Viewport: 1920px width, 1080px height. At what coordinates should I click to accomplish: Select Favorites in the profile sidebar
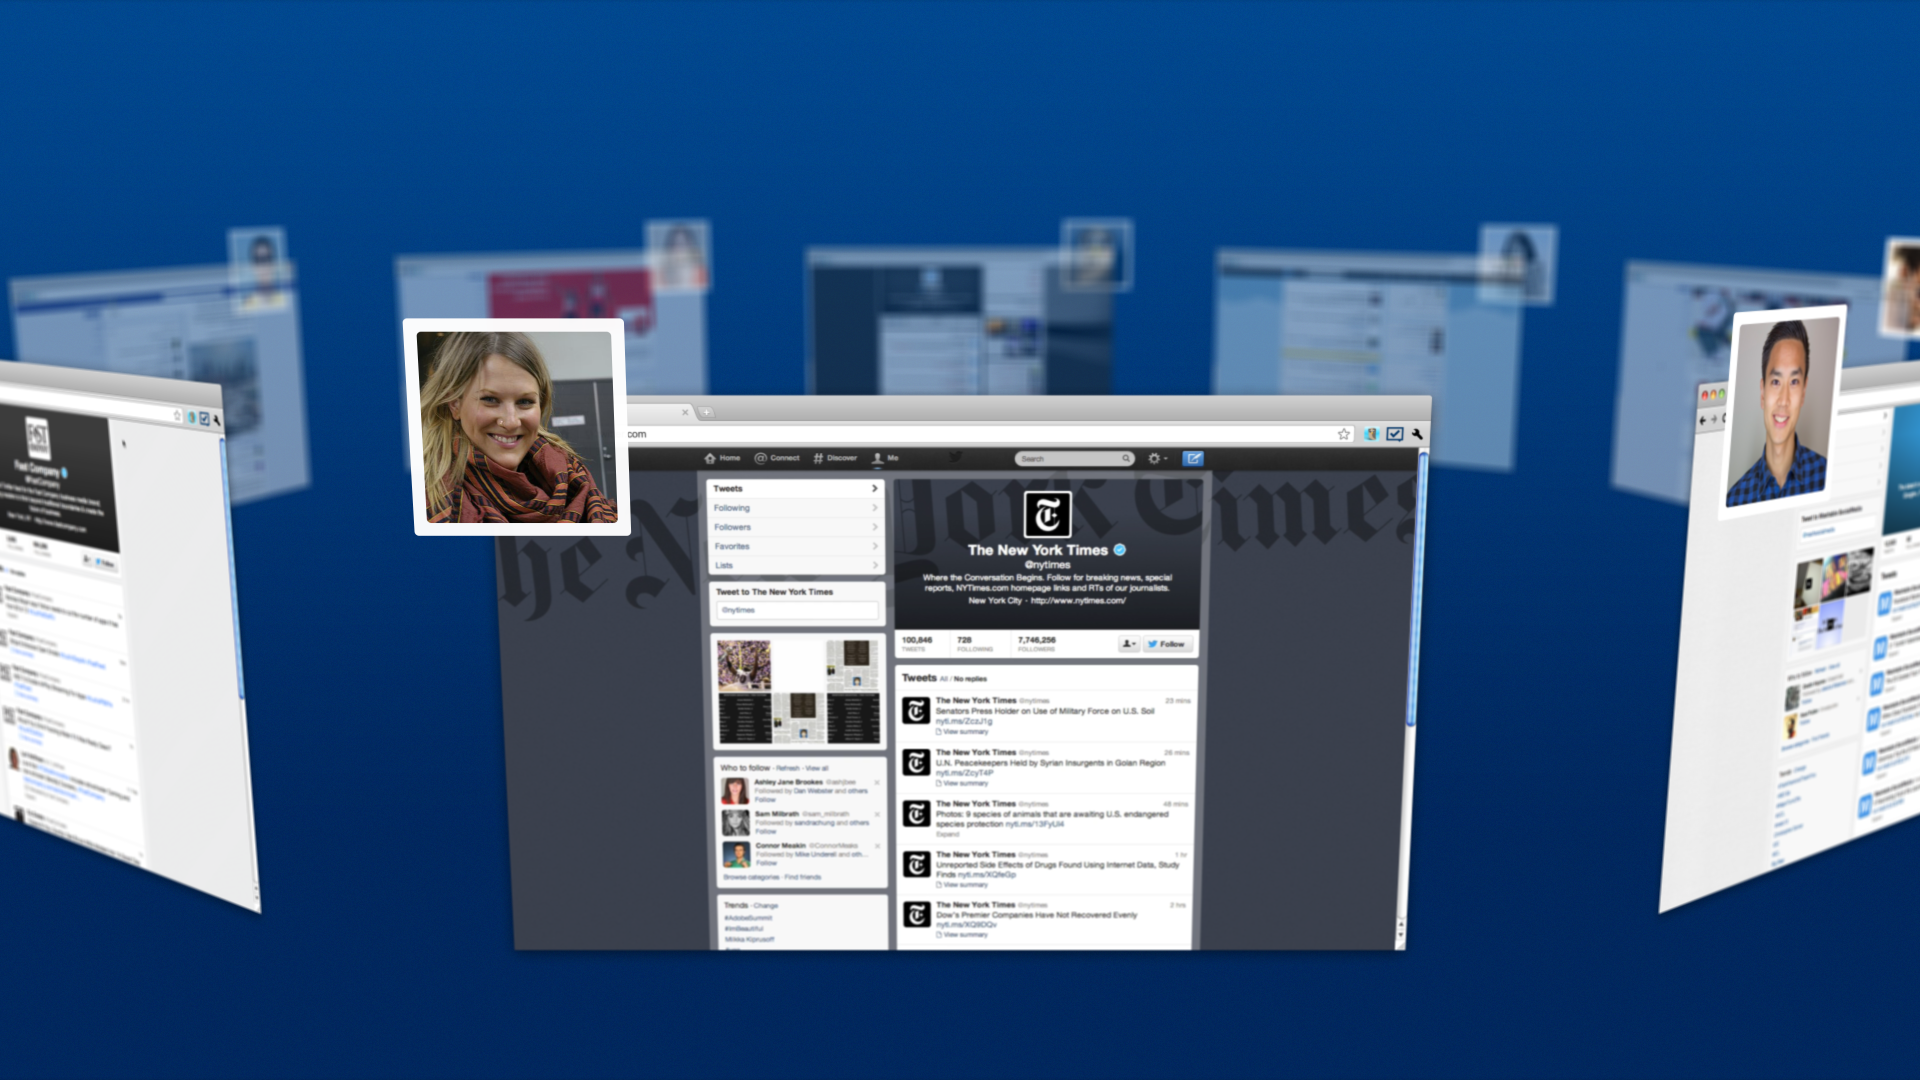pos(733,546)
